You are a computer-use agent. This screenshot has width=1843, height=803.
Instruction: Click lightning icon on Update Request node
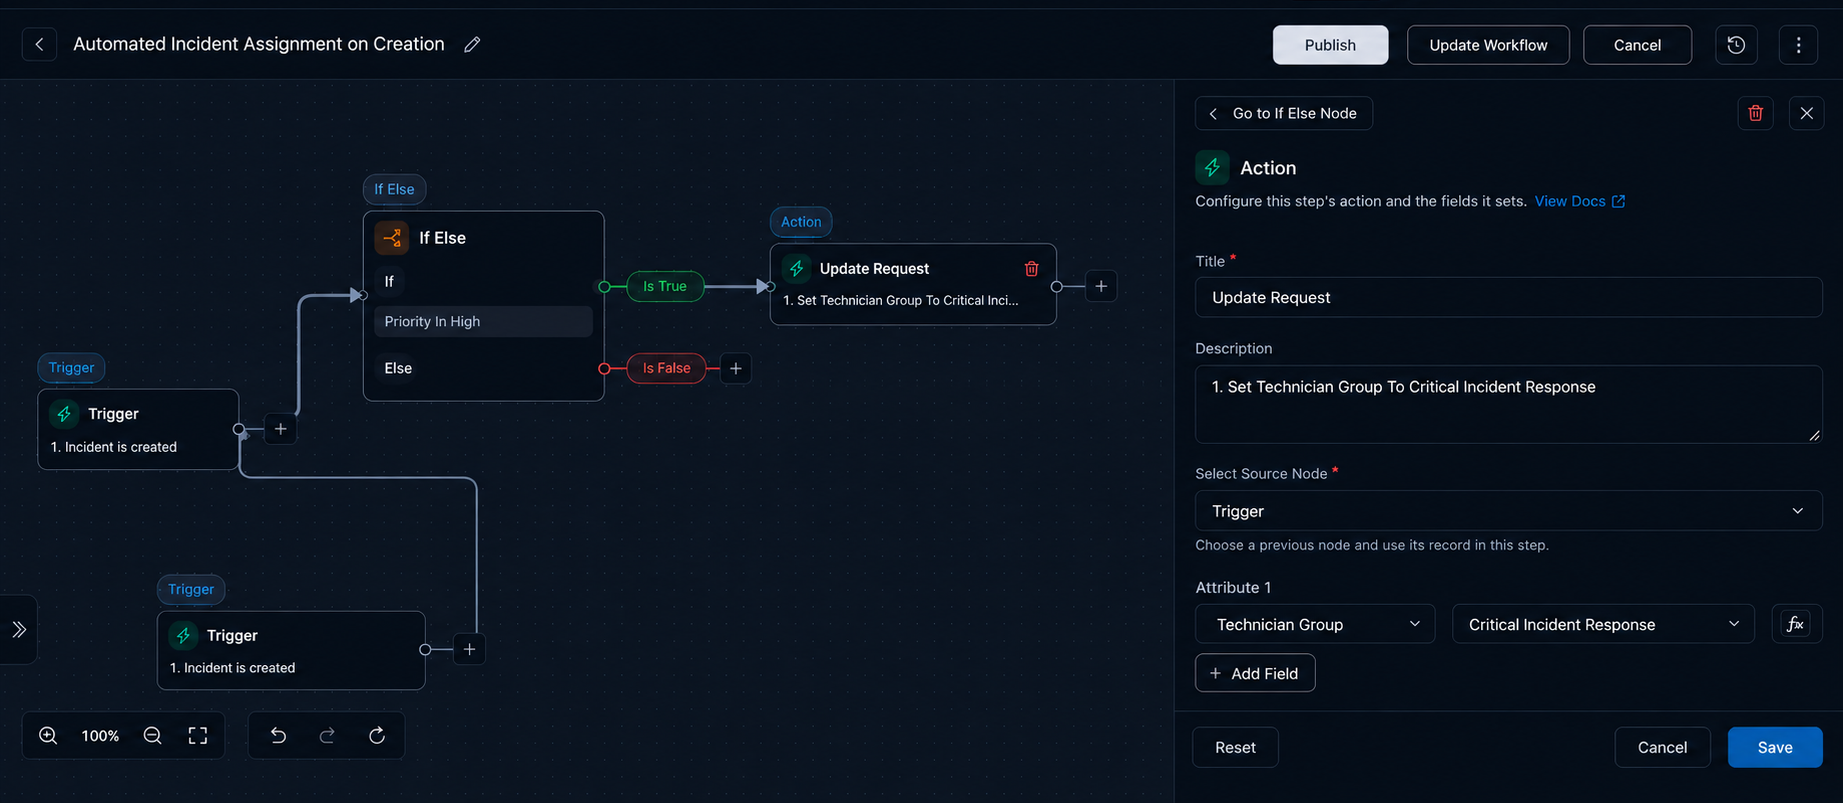point(796,268)
